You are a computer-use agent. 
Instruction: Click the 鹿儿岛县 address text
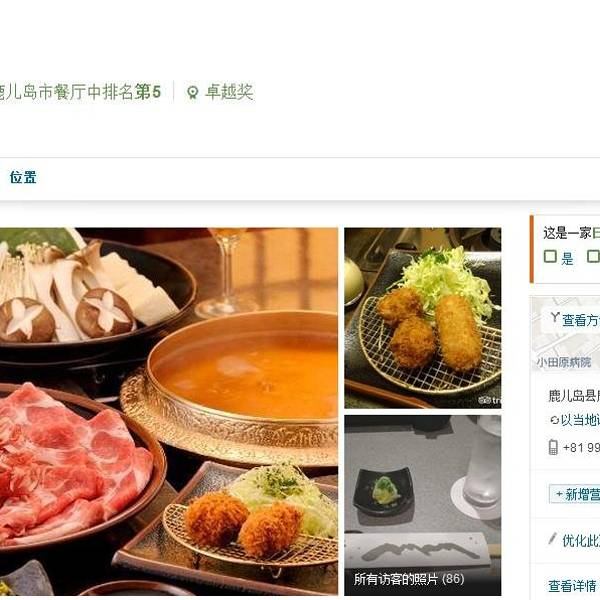574,396
